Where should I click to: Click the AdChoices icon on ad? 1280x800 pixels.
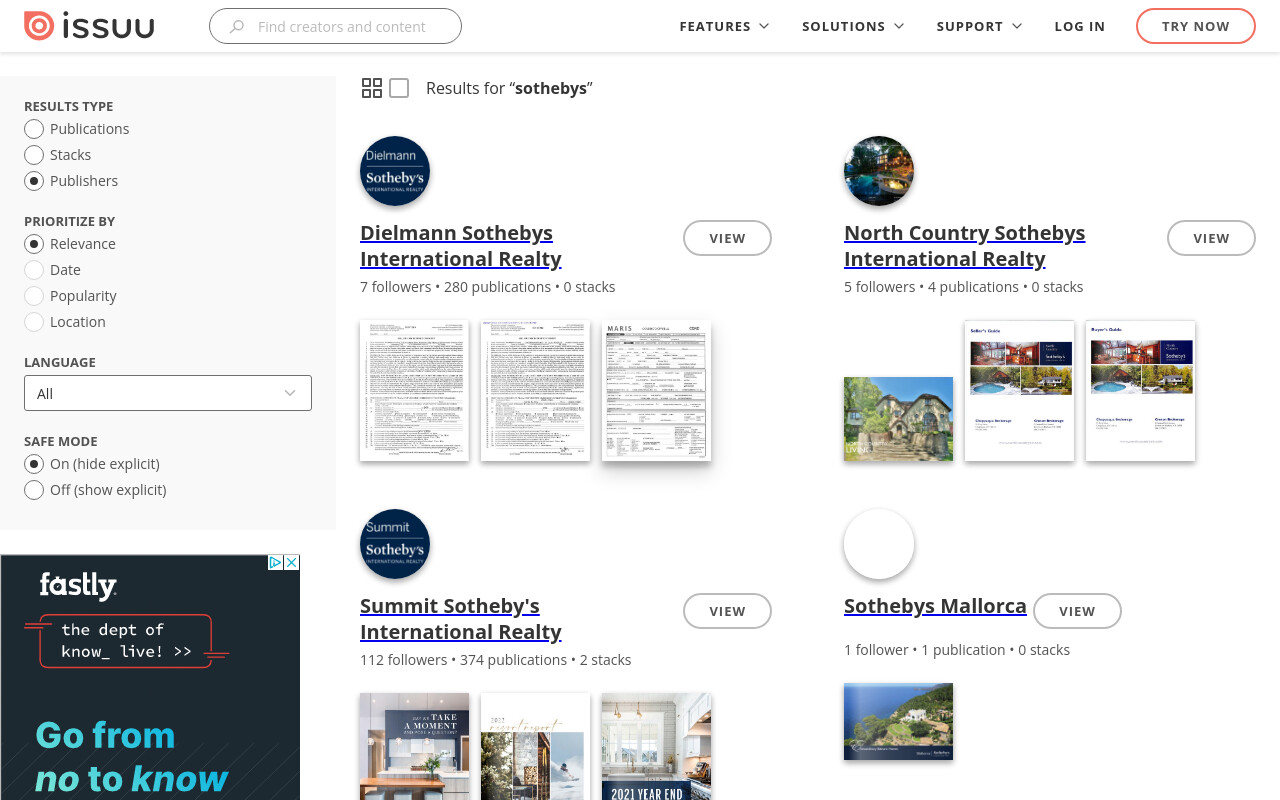coord(276,563)
